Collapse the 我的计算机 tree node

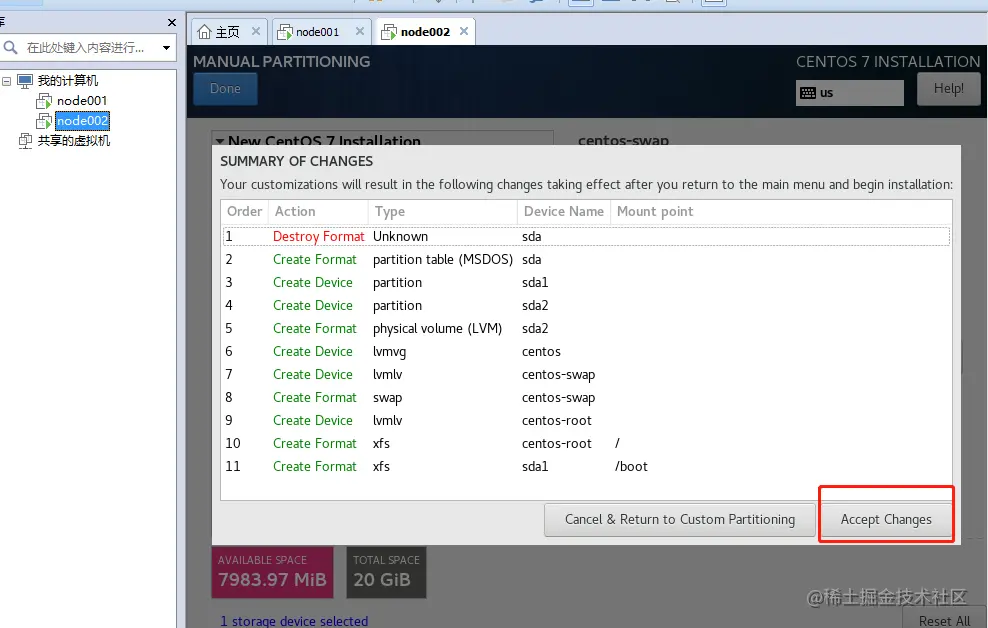pos(6,81)
